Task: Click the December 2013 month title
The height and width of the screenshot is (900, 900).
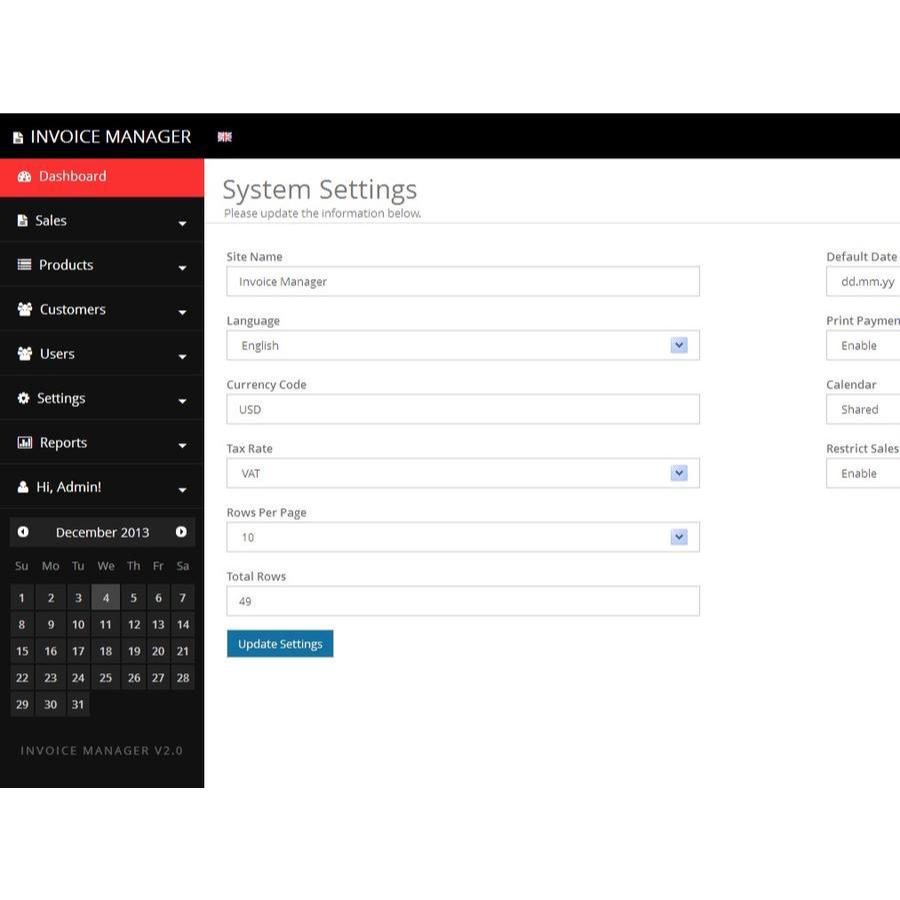Action: tap(102, 532)
